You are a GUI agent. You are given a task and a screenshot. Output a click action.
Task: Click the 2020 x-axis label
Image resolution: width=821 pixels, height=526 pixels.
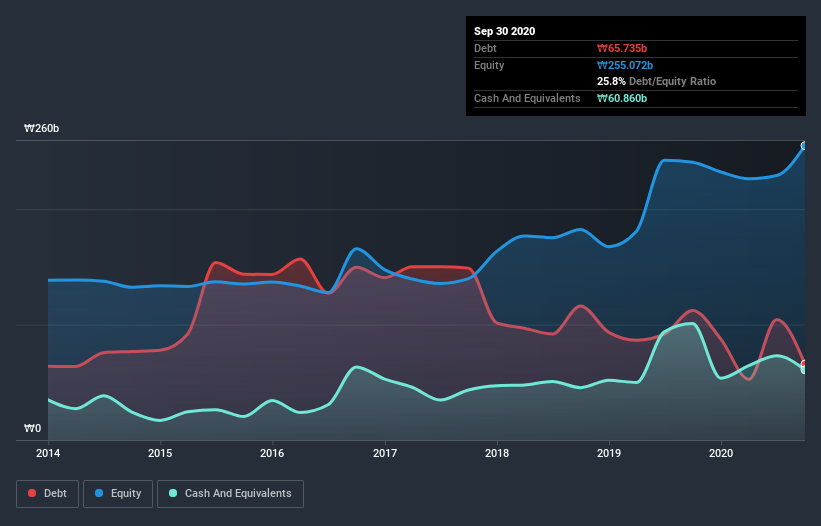(720, 453)
